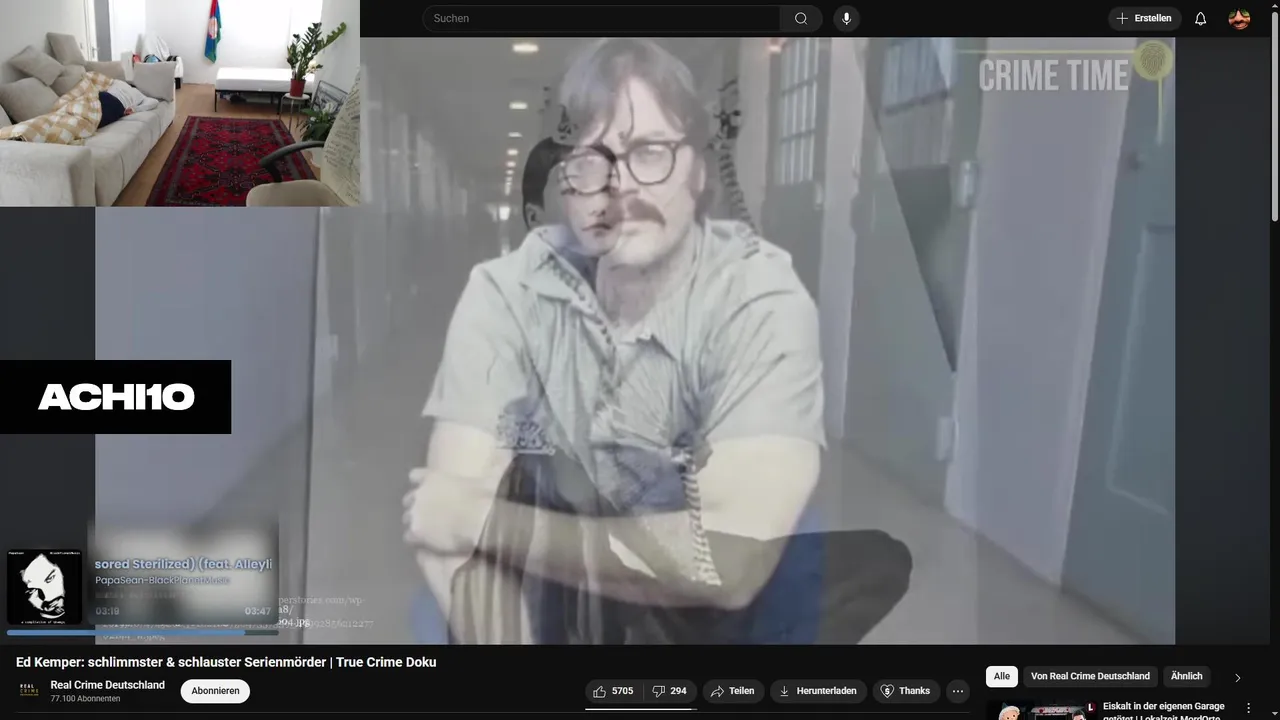1280x720 pixels.
Task: Open Eiskalt in der eigenen Garage video
Action: pos(1164,710)
